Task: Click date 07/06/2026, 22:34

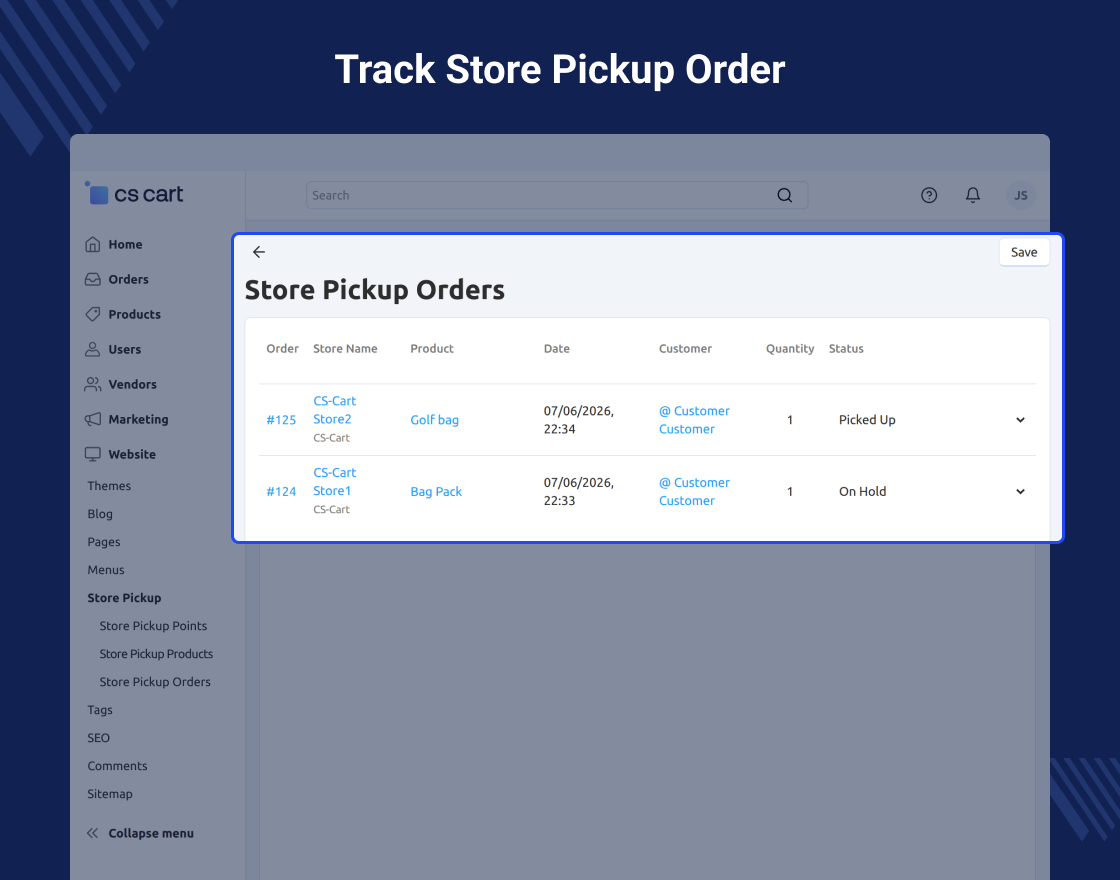Action: (x=579, y=420)
